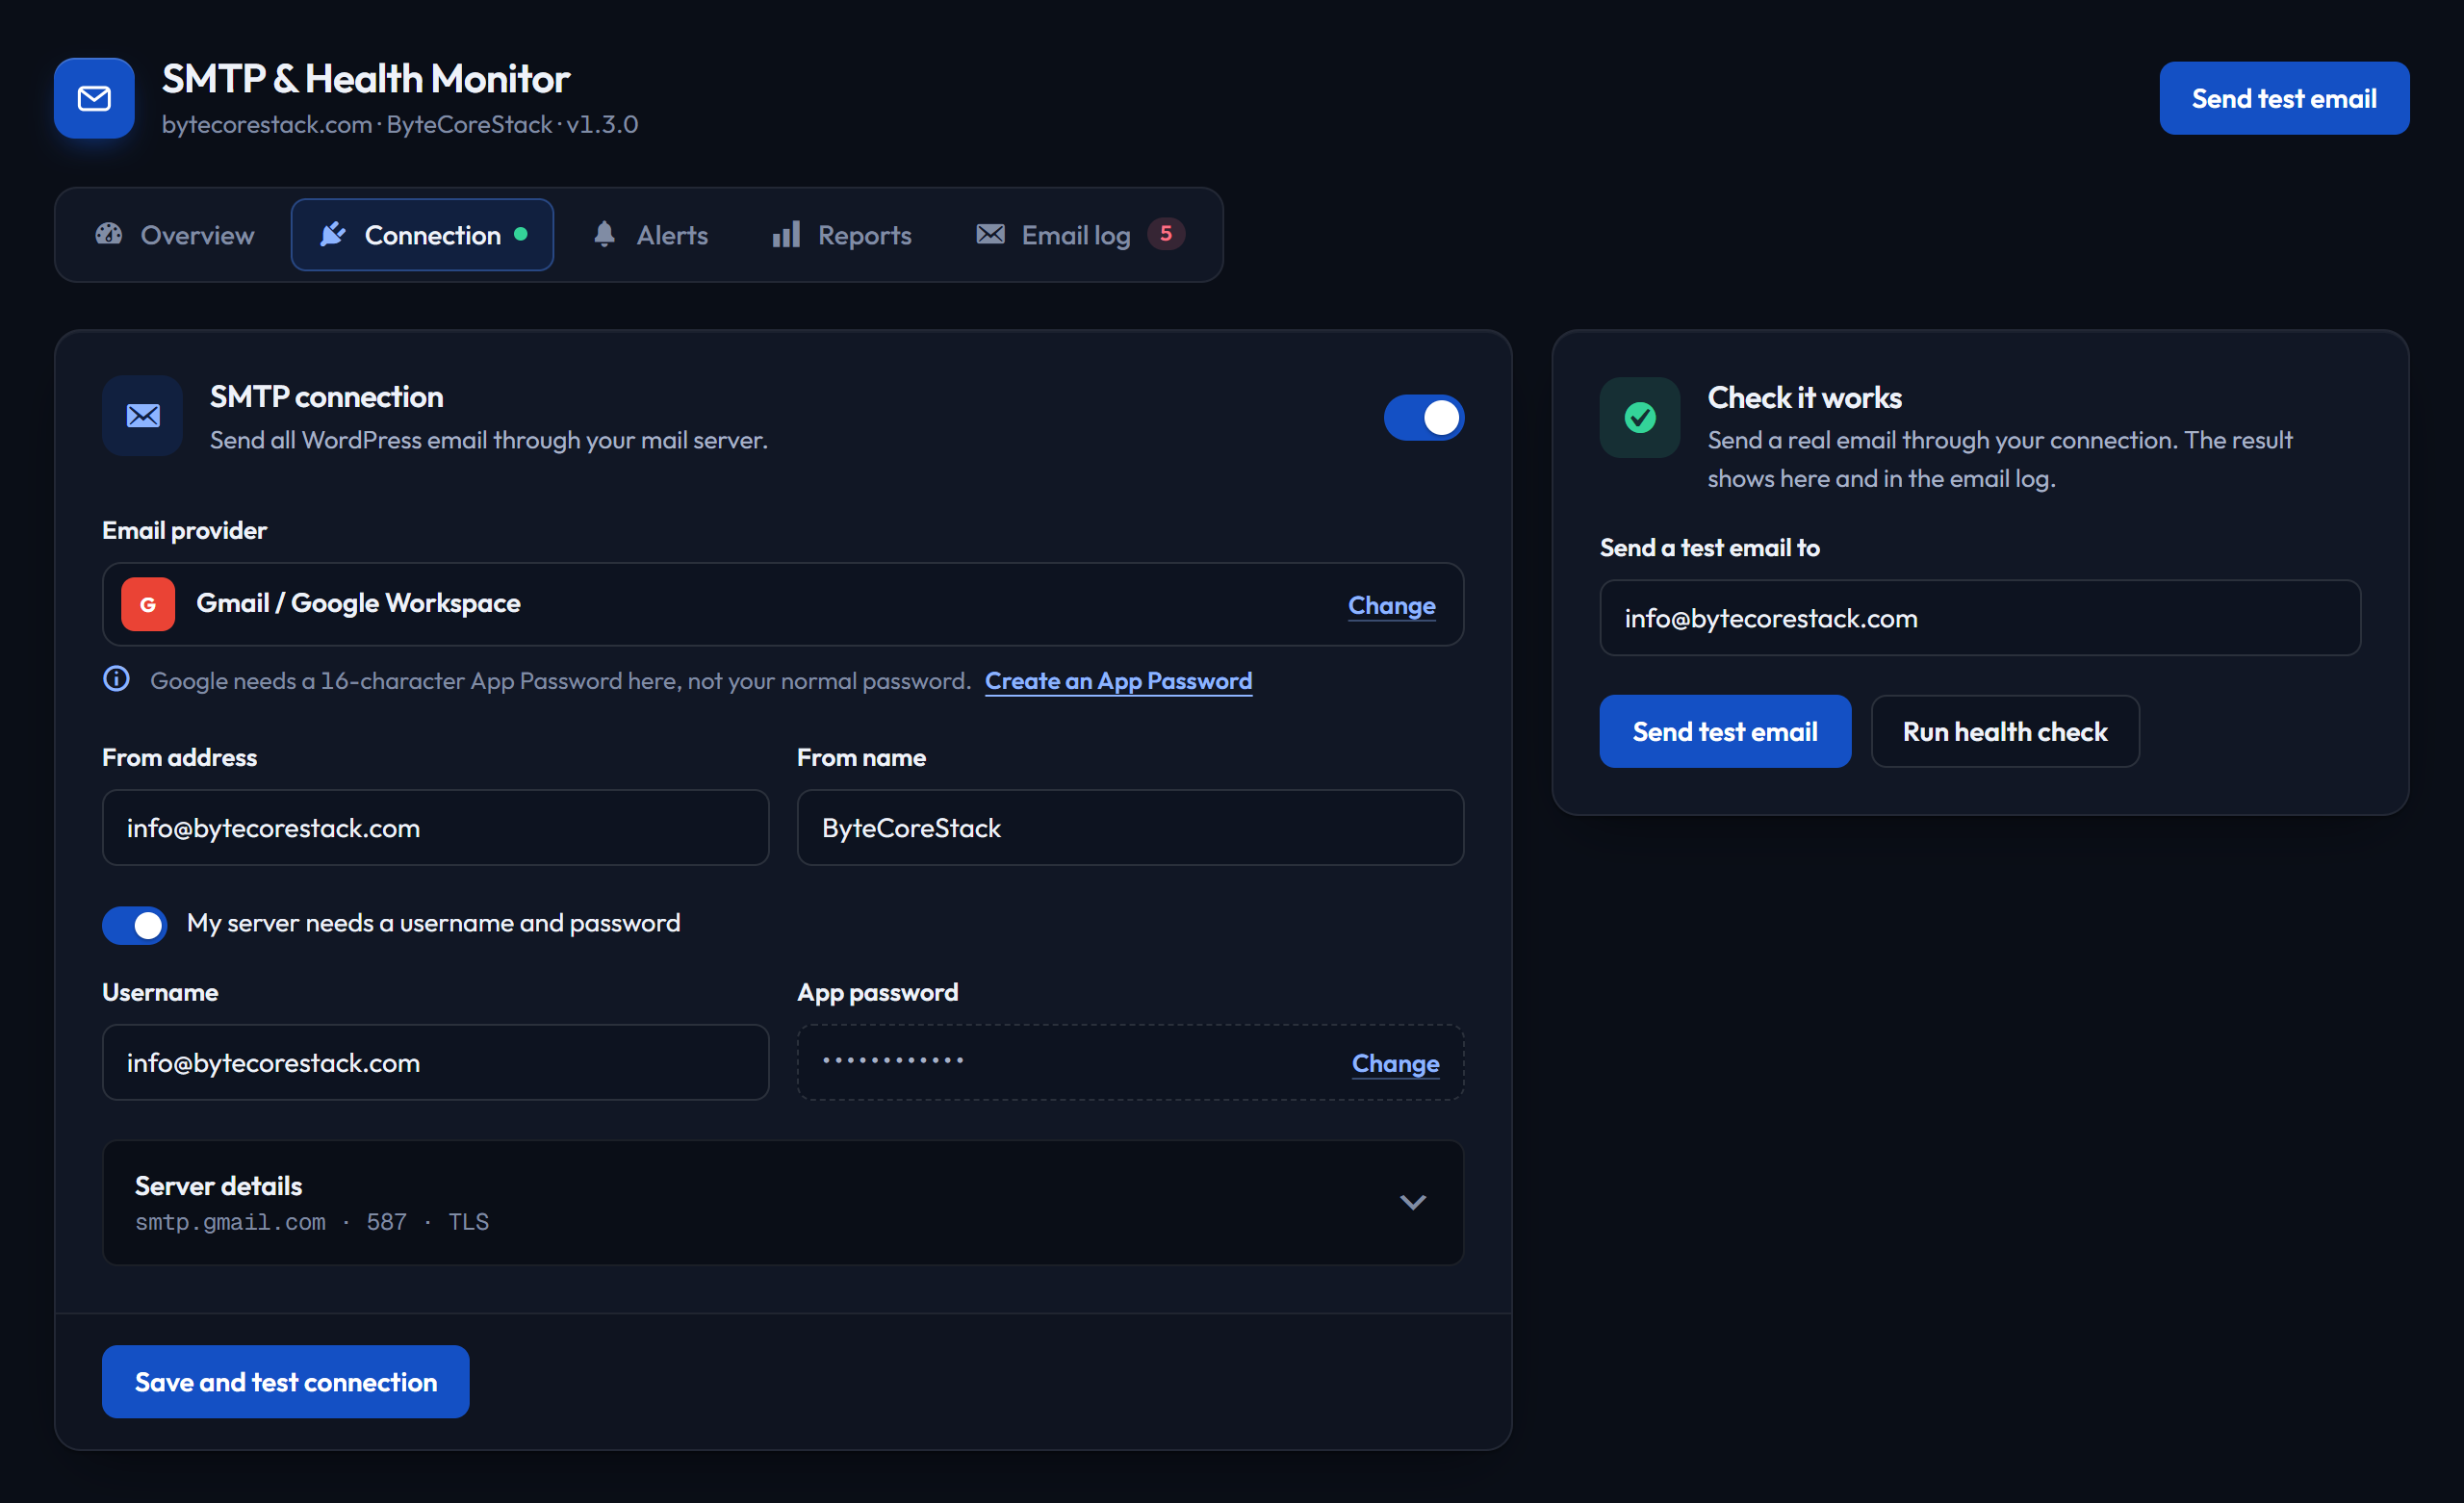Toggle 'My server needs a username and password'
Viewport: 2464px width, 1503px height.
click(134, 924)
